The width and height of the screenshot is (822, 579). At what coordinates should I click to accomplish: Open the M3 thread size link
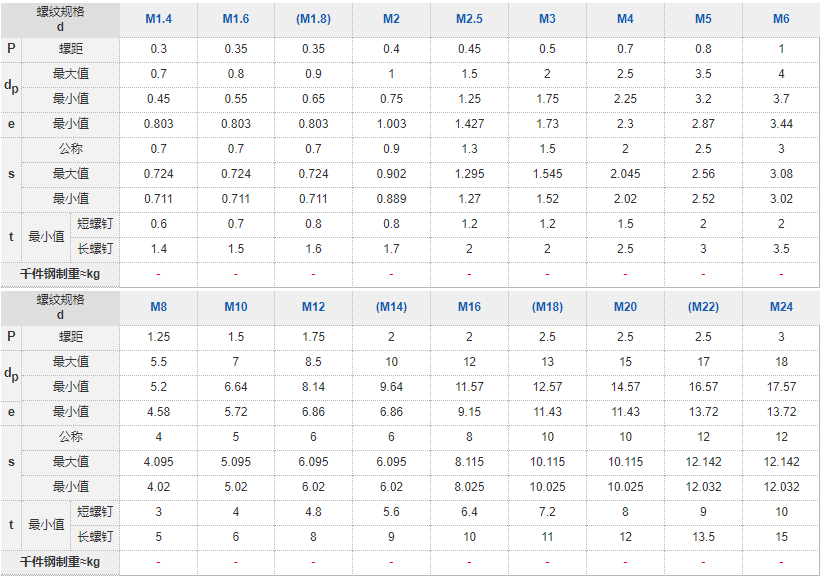[x=547, y=19]
